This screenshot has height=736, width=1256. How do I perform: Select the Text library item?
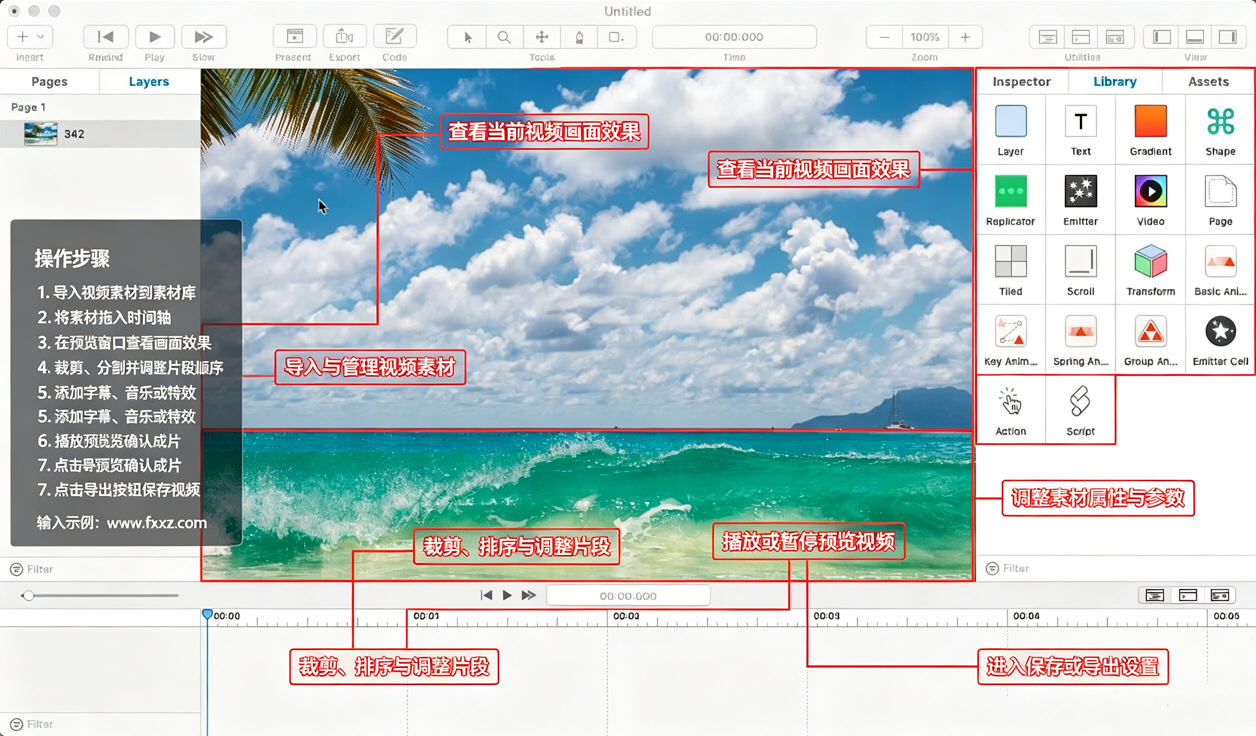tap(1080, 130)
